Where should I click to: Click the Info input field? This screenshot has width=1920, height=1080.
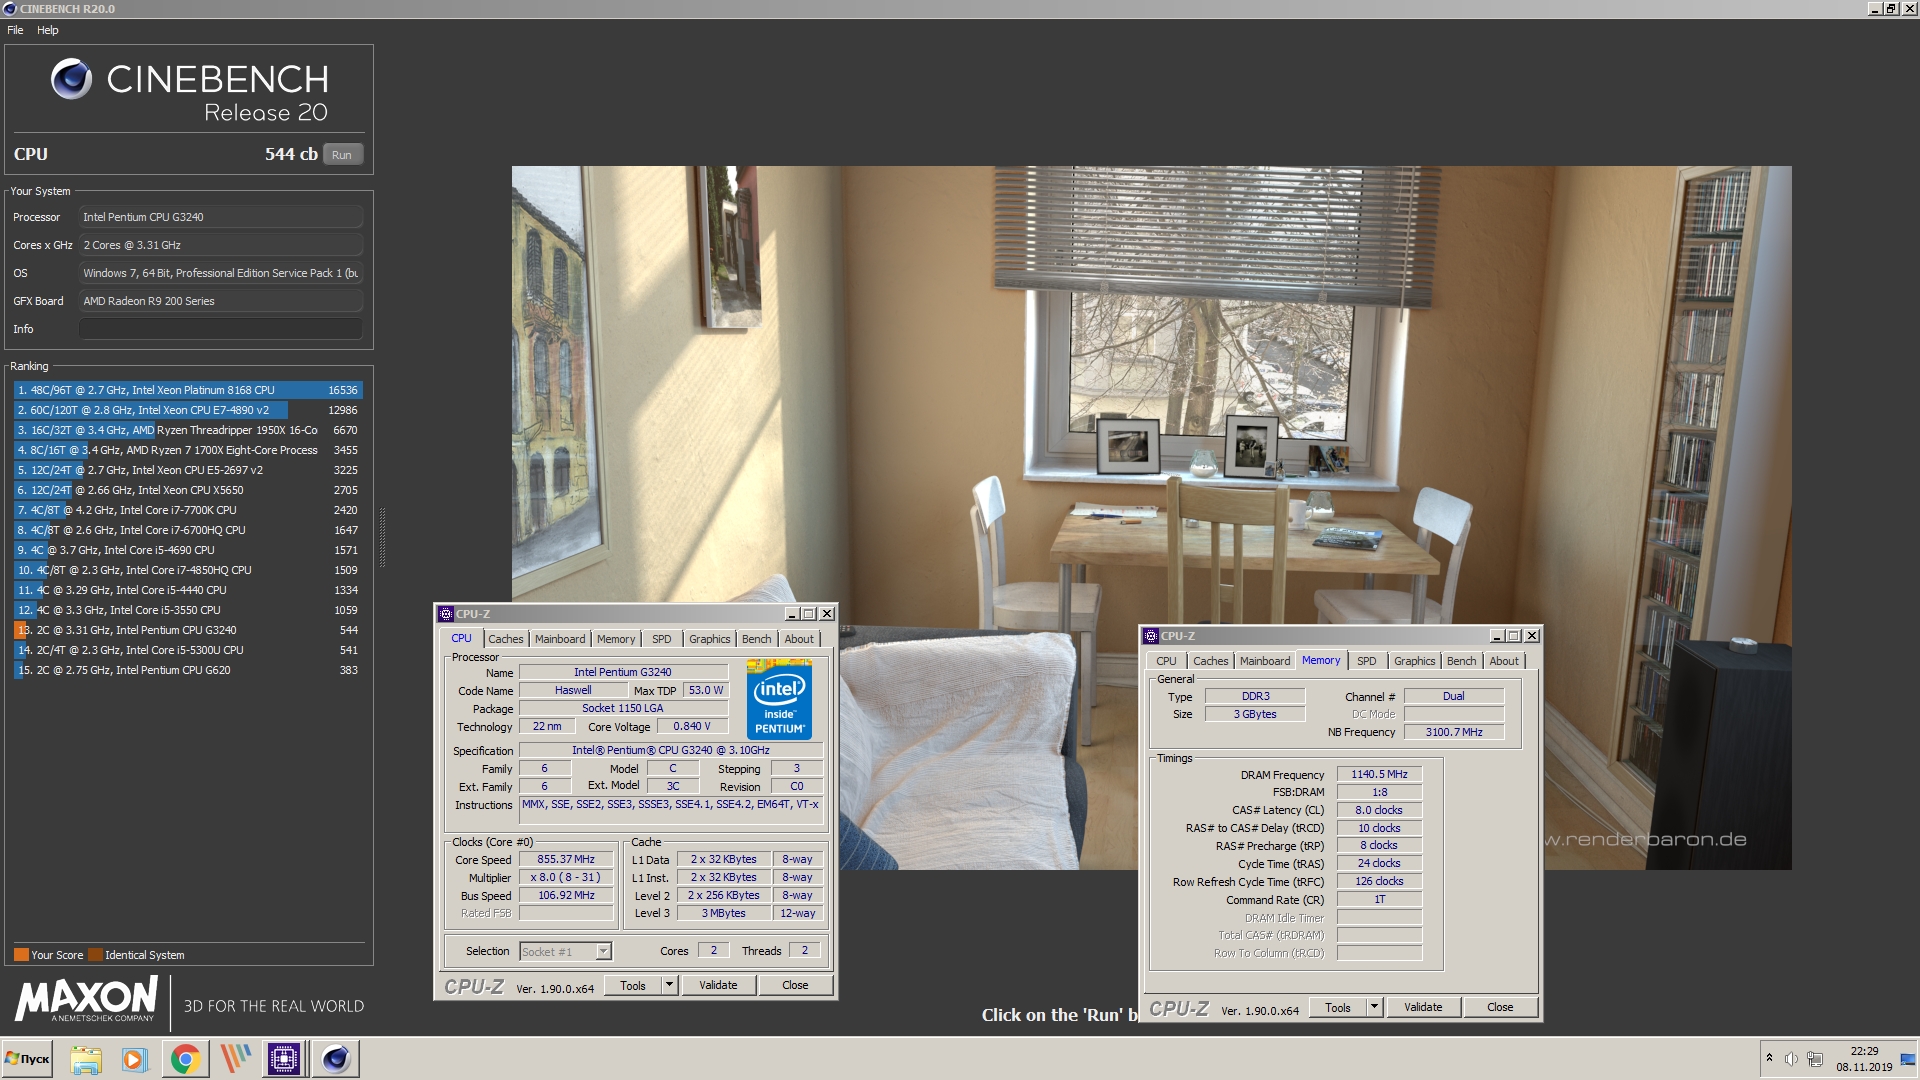pyautogui.click(x=220, y=329)
